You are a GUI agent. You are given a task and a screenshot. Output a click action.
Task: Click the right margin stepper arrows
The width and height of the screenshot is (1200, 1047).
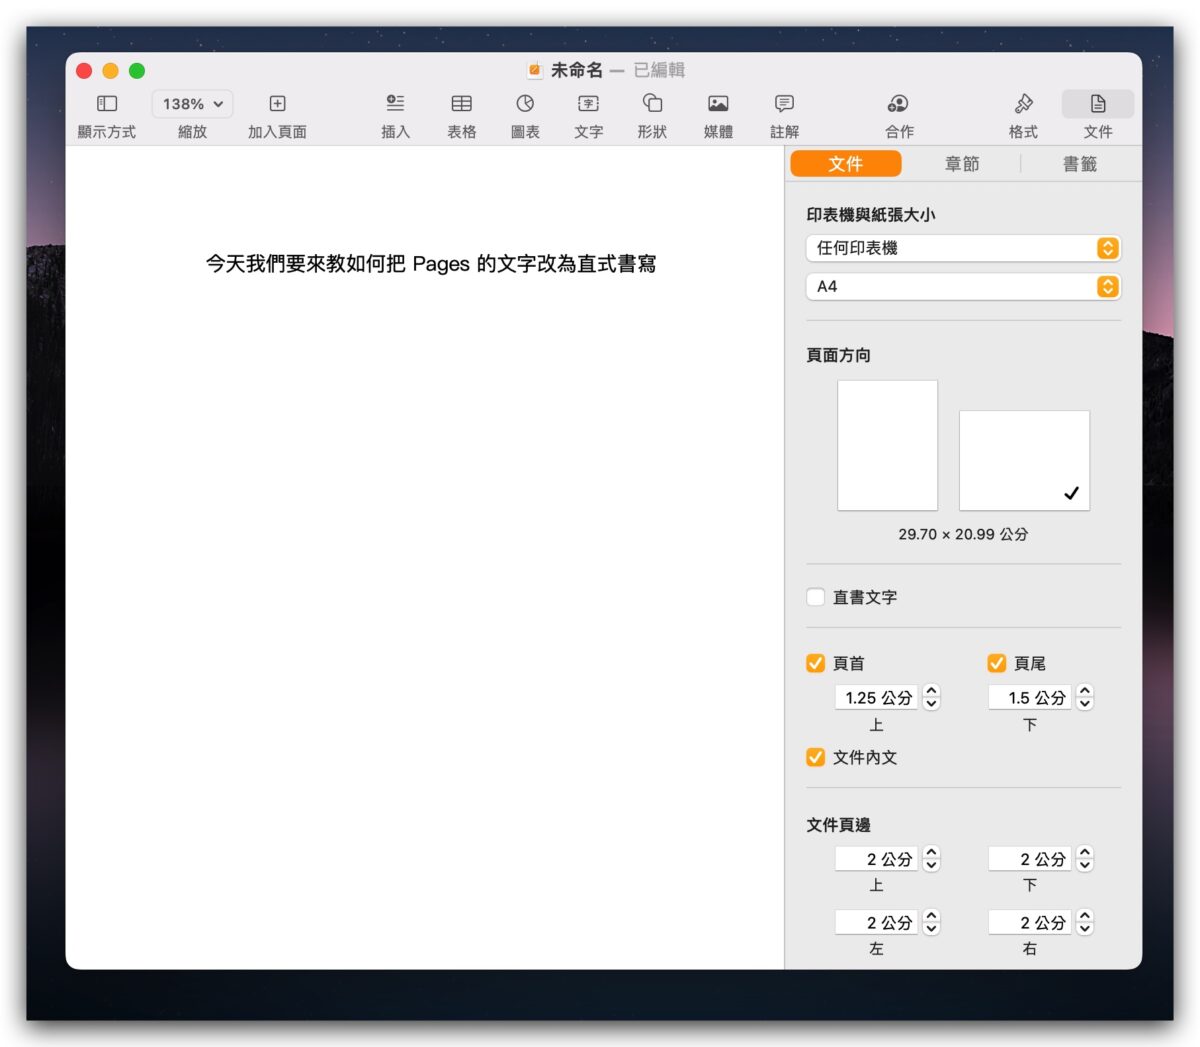tap(1085, 922)
